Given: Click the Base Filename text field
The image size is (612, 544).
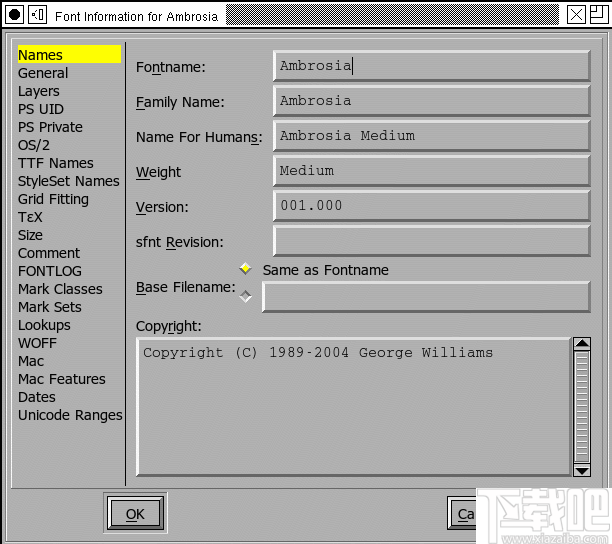Looking at the screenshot, I should click(426, 297).
